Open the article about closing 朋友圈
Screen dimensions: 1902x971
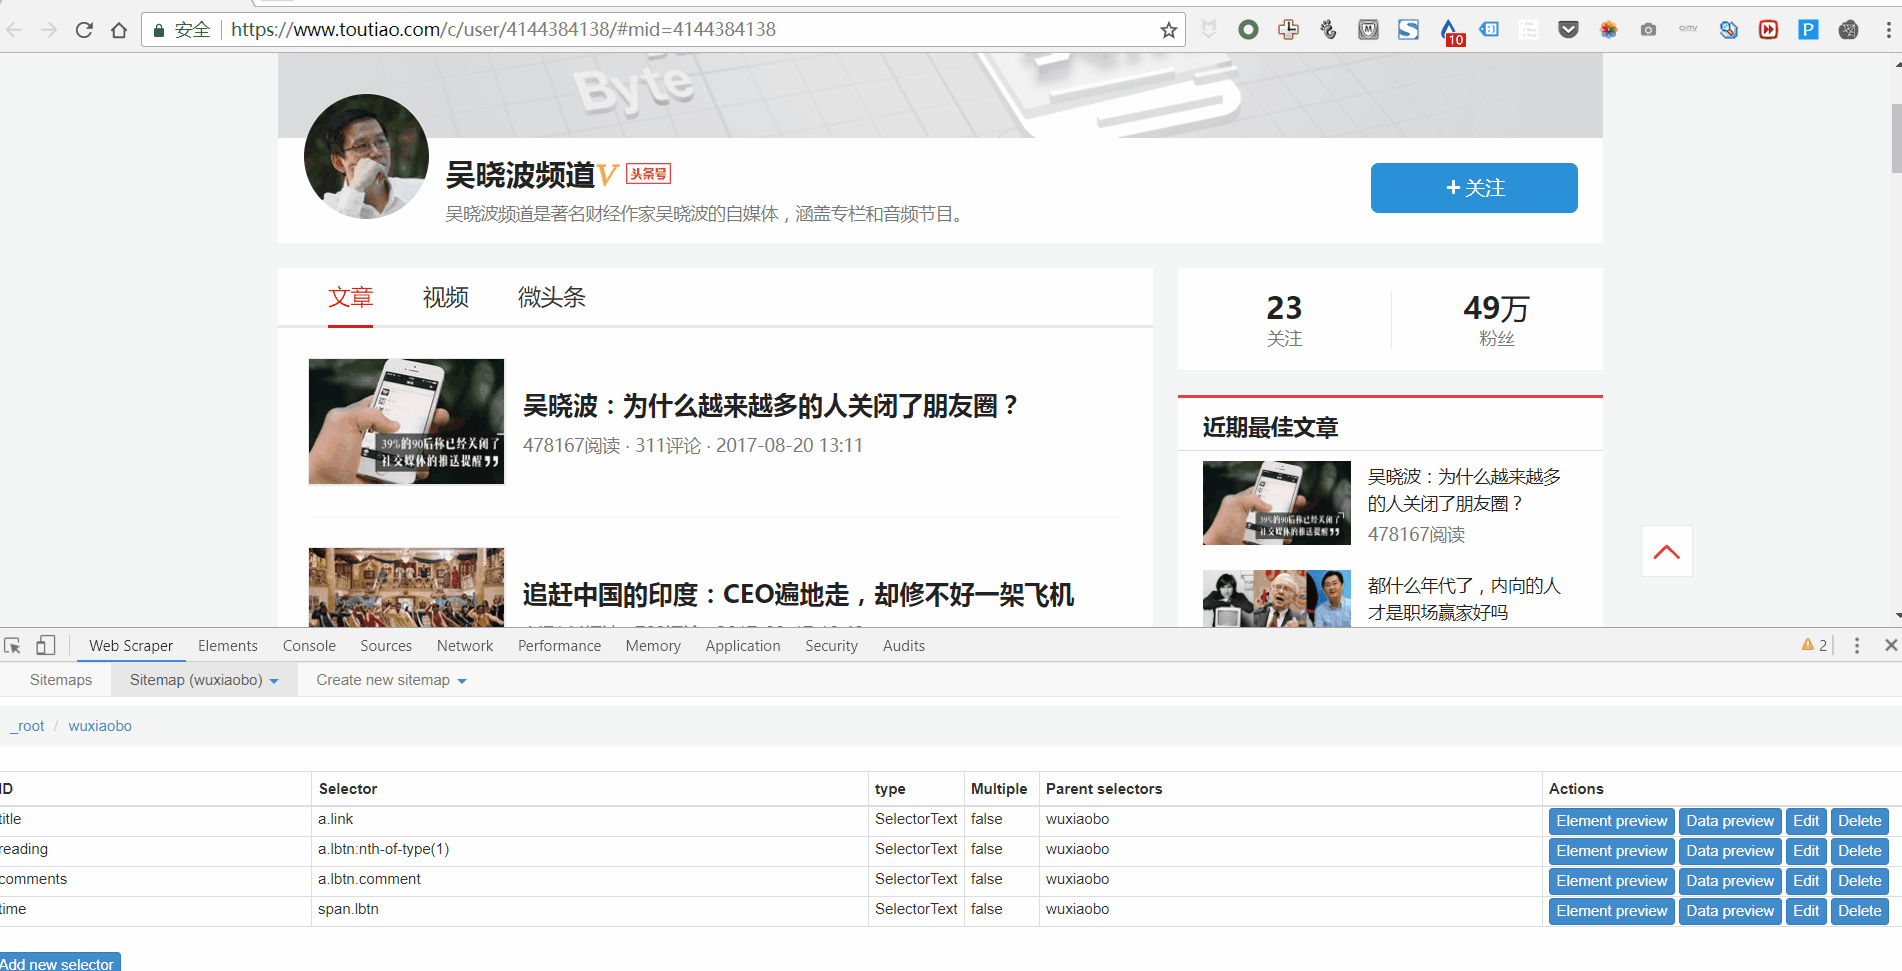click(x=769, y=406)
